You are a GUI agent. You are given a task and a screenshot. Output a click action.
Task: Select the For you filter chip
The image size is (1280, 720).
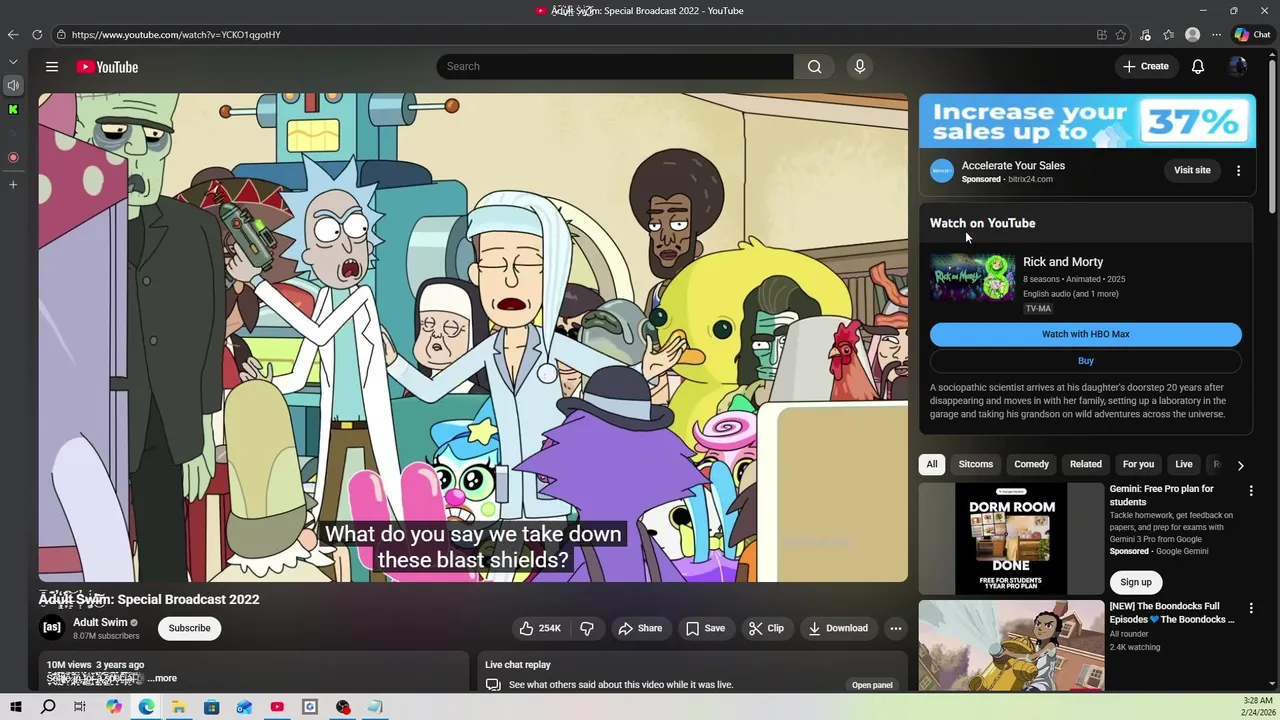tap(1138, 464)
